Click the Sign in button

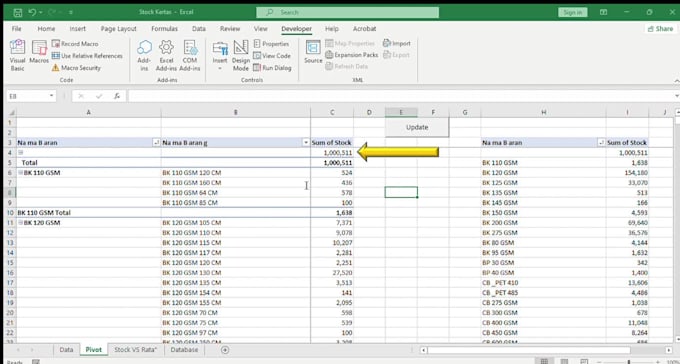572,12
